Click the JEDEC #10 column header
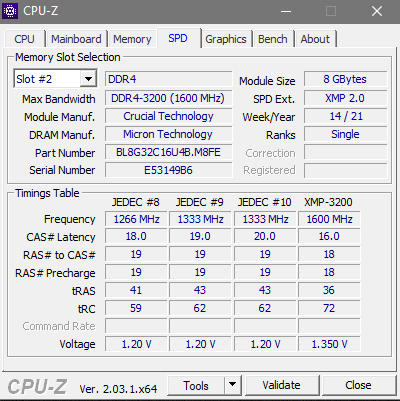 tap(264, 202)
